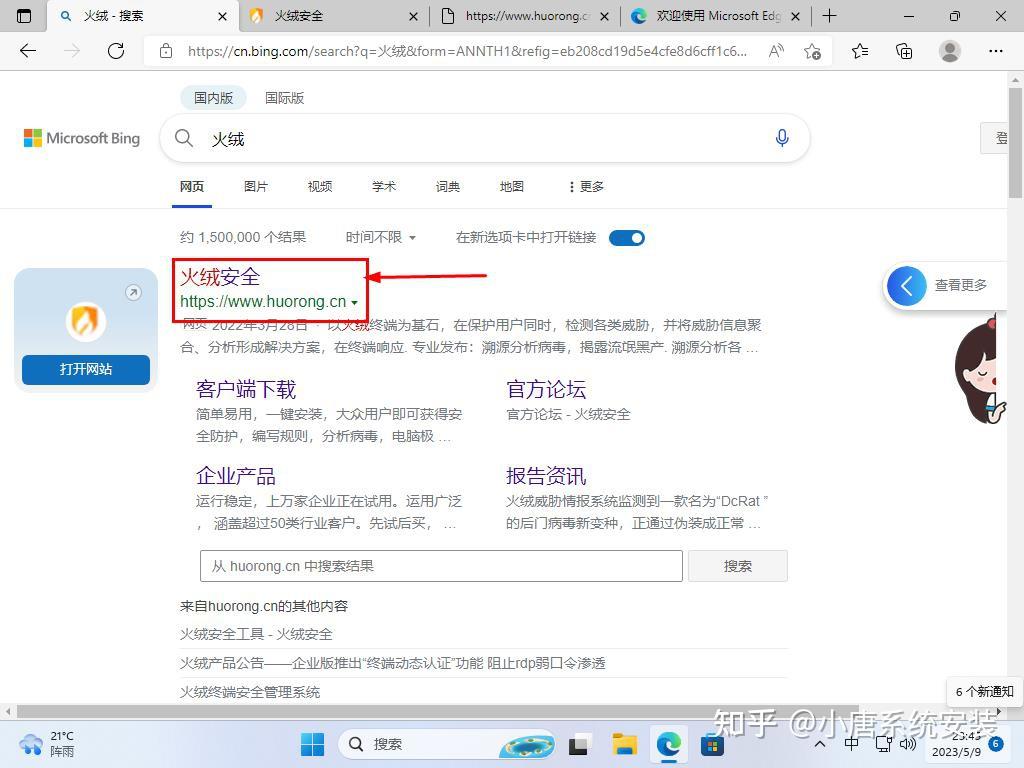Open the 词典 results tab
The width and height of the screenshot is (1024, 768).
447,187
